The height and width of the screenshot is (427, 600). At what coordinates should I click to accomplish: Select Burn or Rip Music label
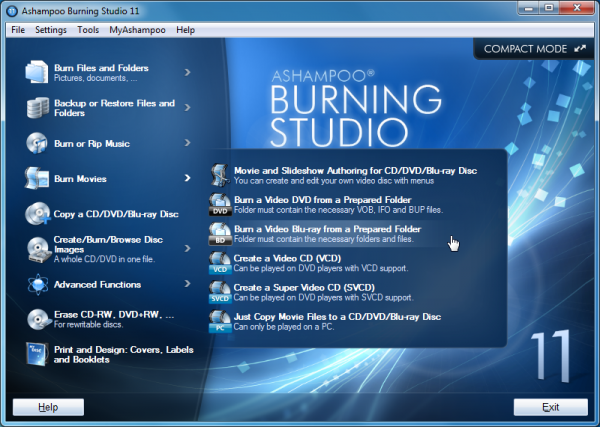click(92, 143)
